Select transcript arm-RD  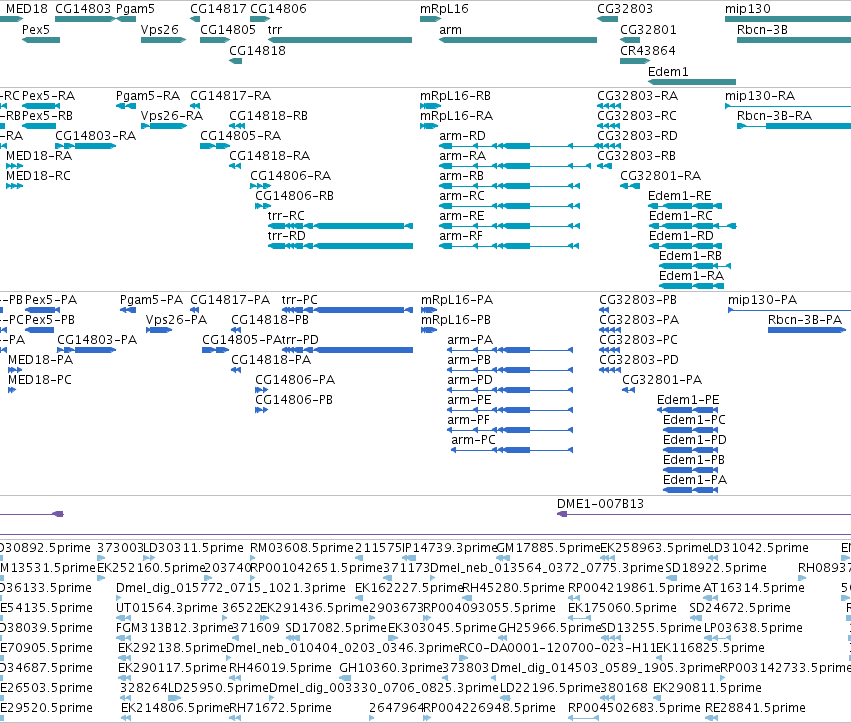click(518, 146)
